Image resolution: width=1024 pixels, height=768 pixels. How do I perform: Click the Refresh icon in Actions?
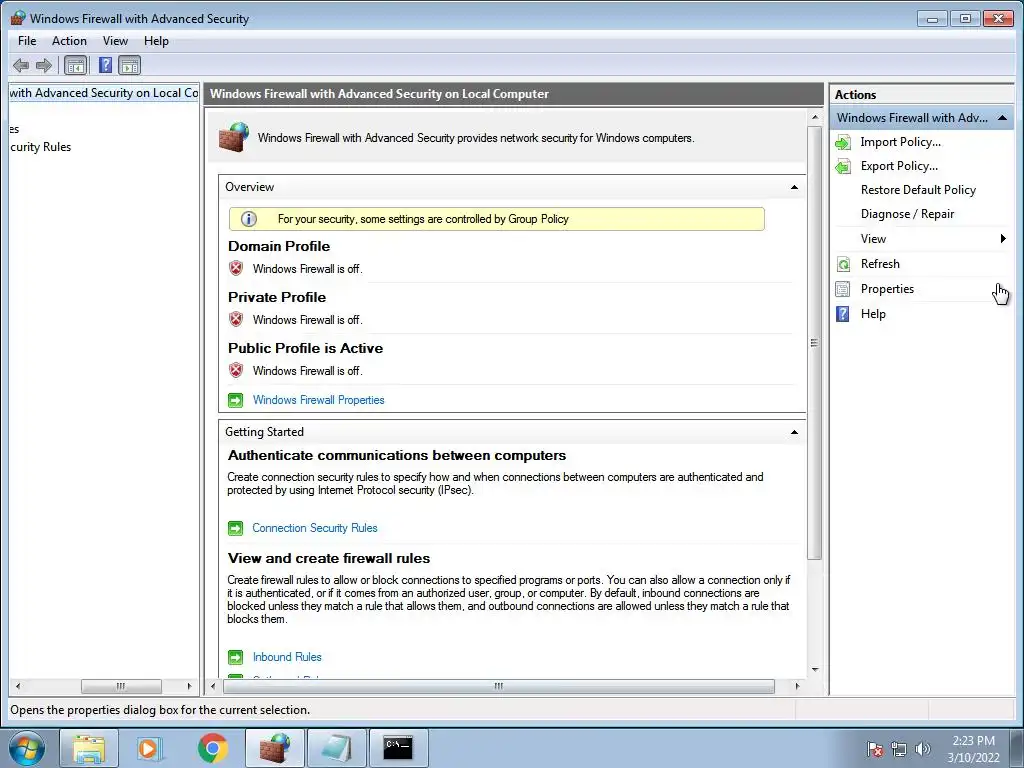(843, 264)
